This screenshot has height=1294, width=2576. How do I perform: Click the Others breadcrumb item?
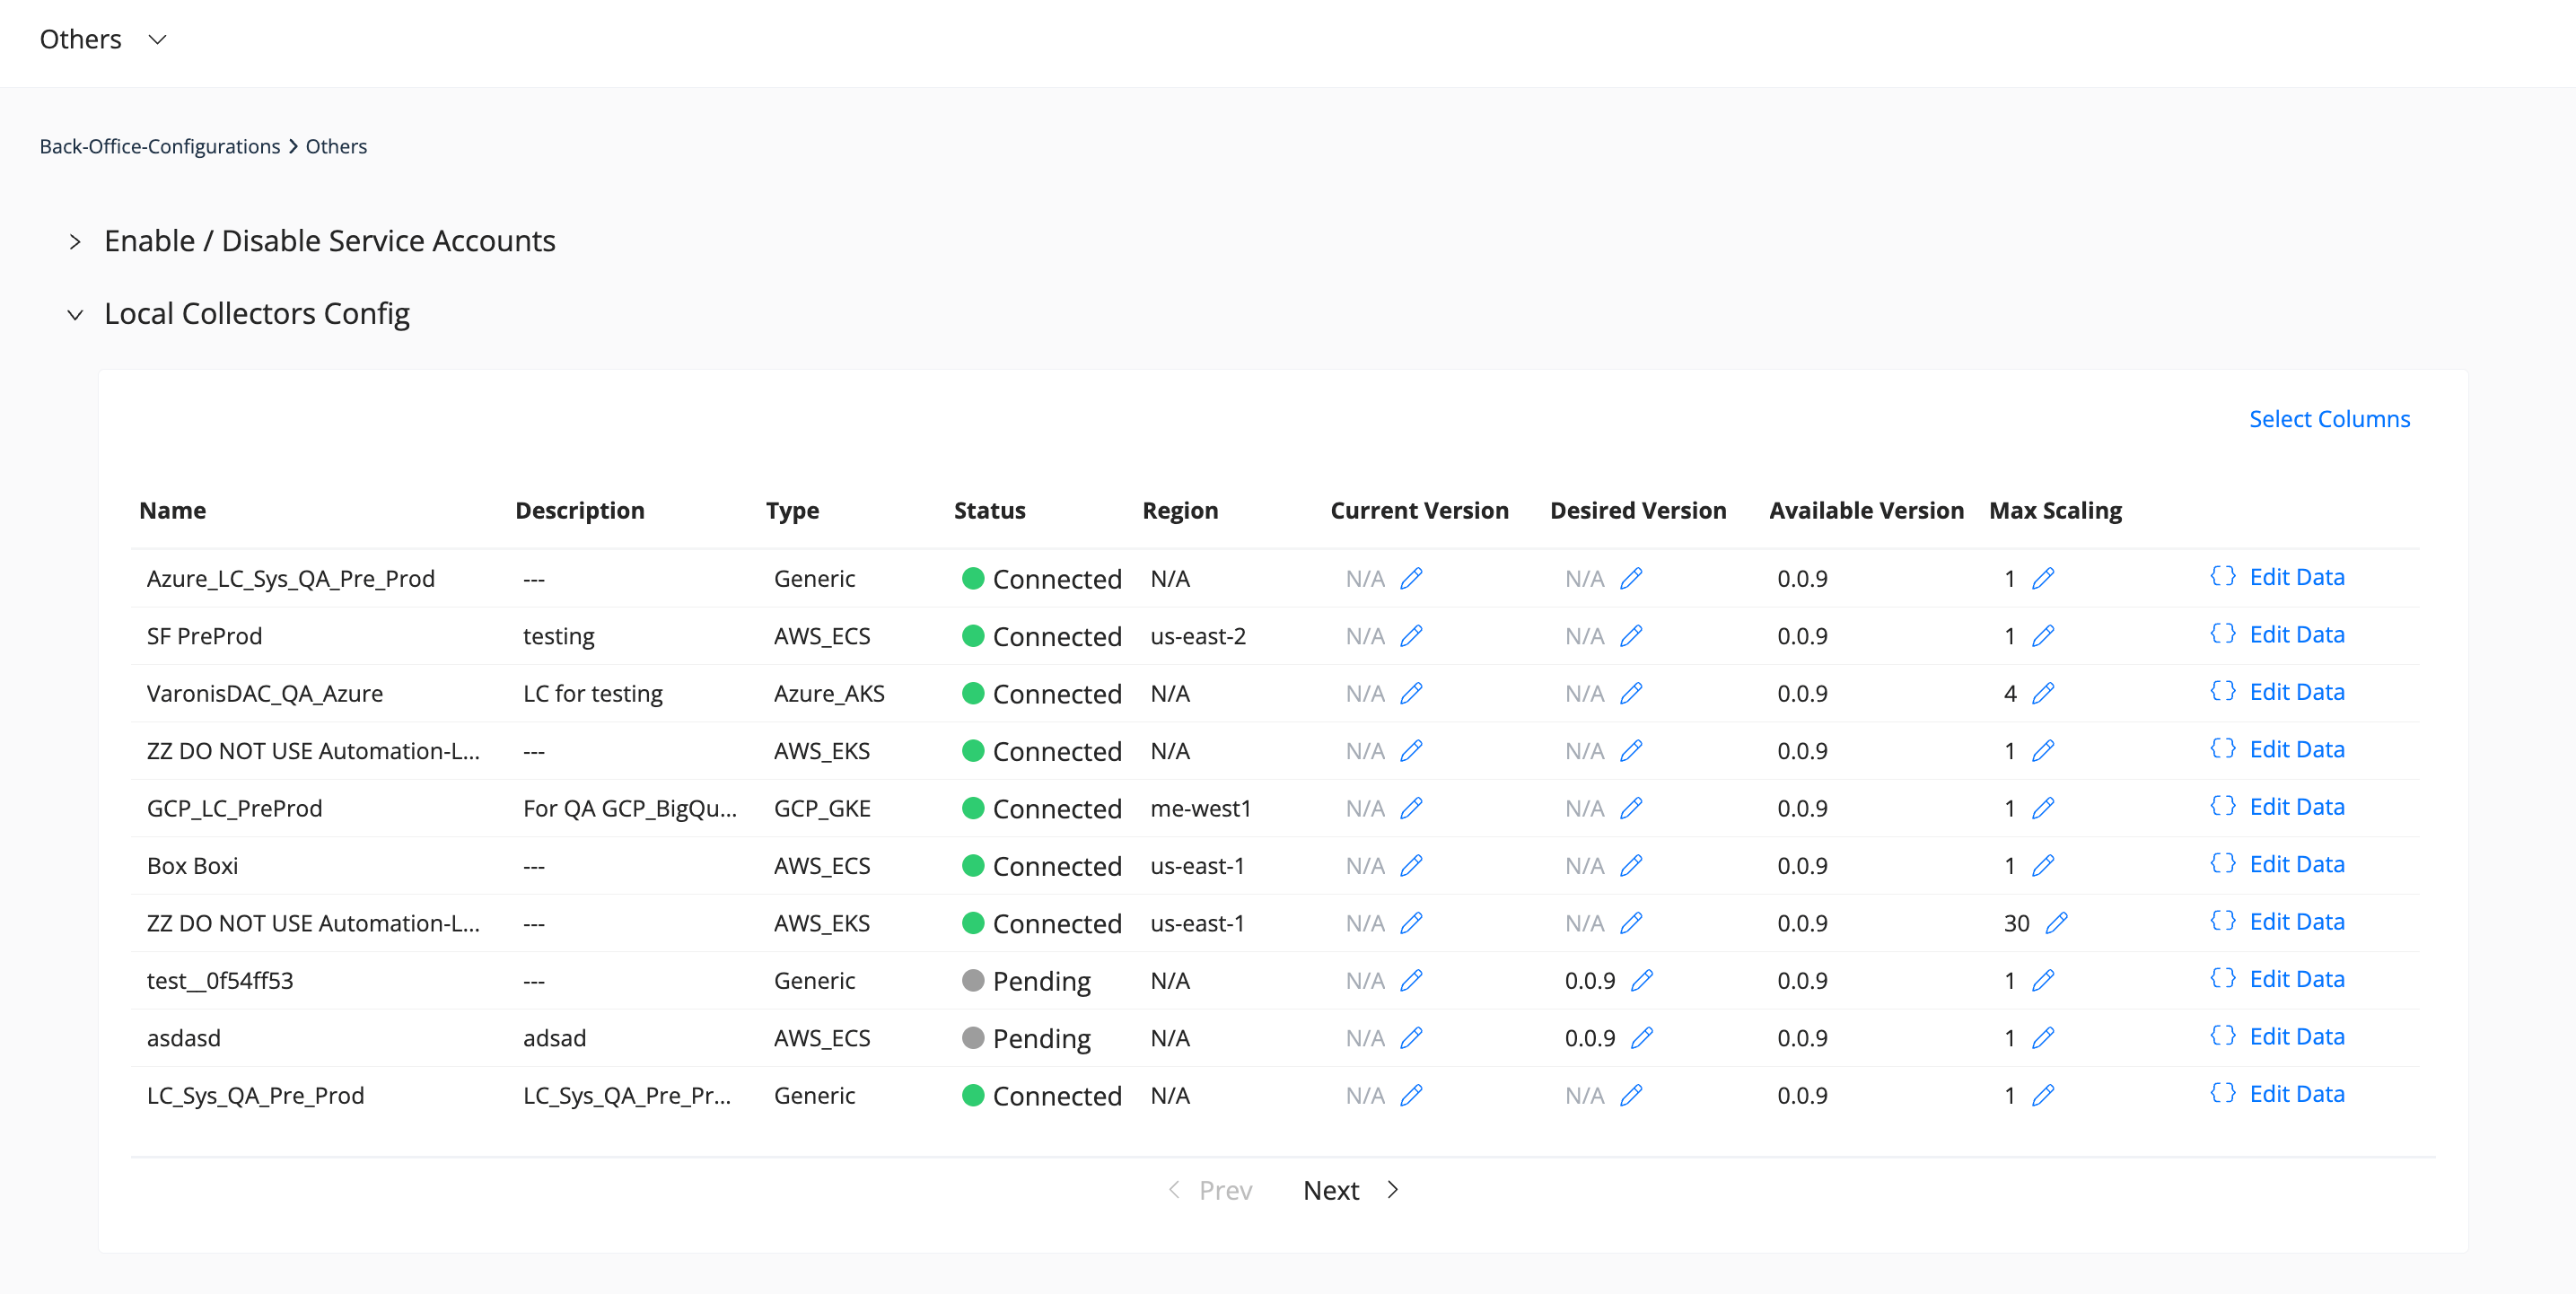(336, 146)
